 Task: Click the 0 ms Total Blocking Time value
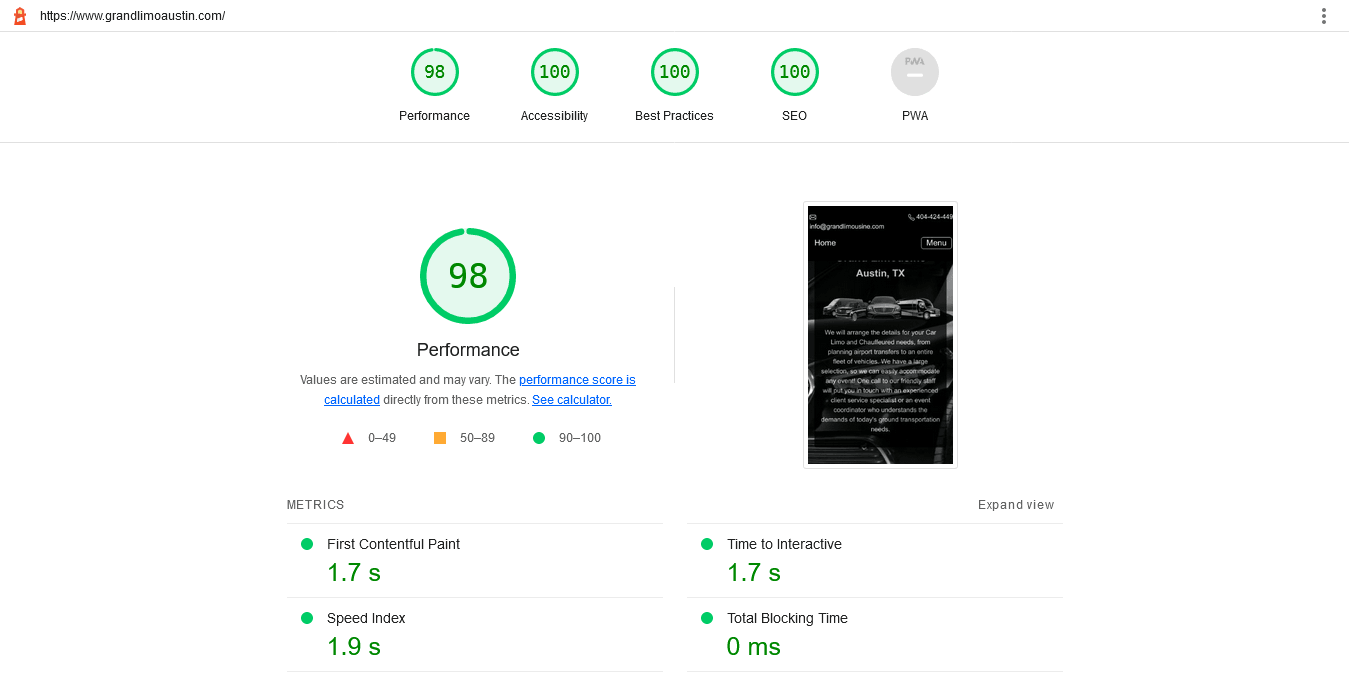(x=754, y=647)
